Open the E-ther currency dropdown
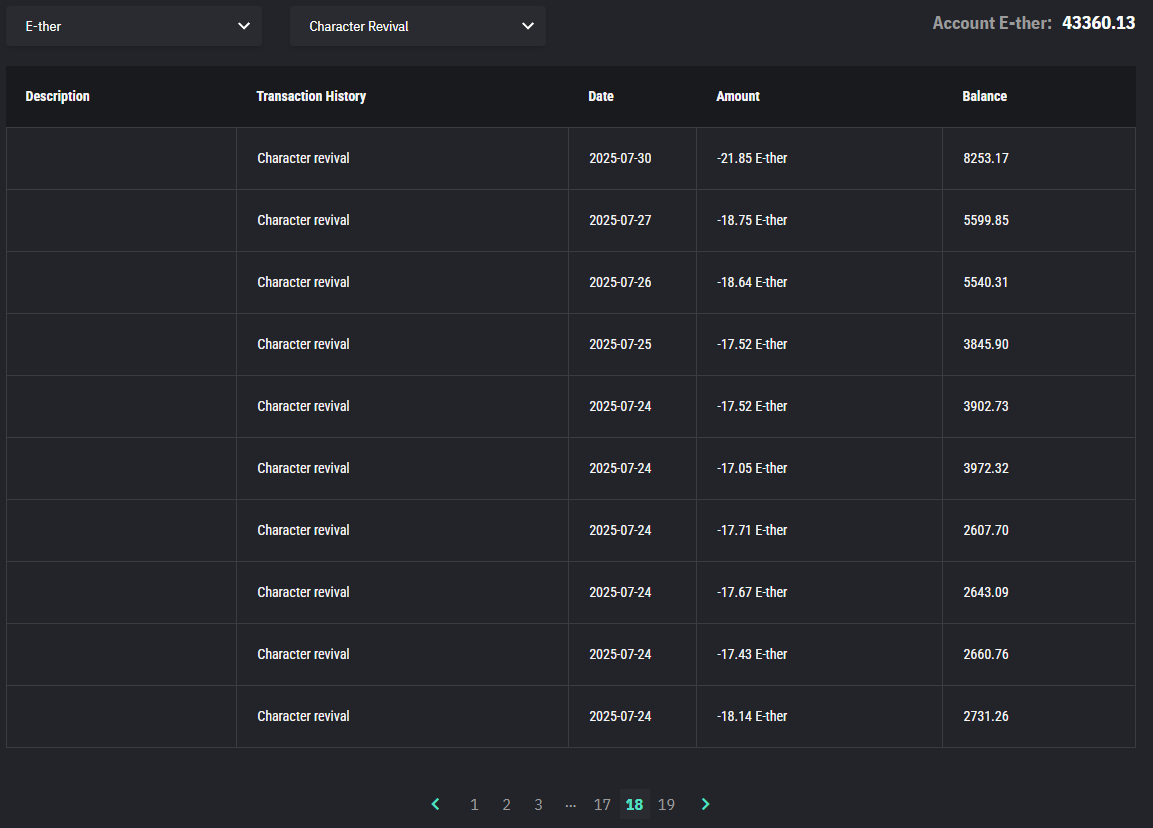This screenshot has width=1153, height=828. (134, 26)
